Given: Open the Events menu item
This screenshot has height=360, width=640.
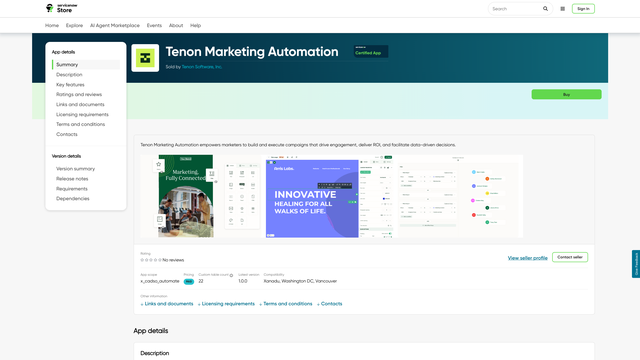Looking at the screenshot, I should point(154,25).
